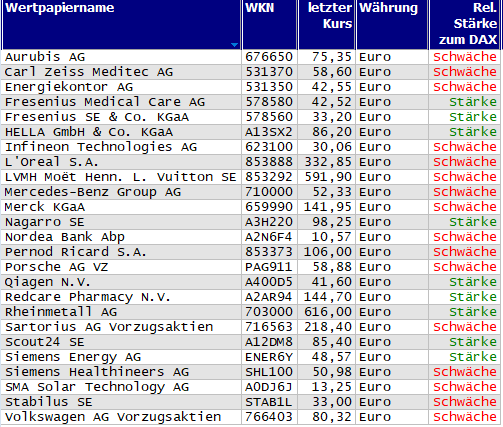503x427 pixels.
Task: Click WKN A13SX2 cell
Action: click(x=269, y=132)
